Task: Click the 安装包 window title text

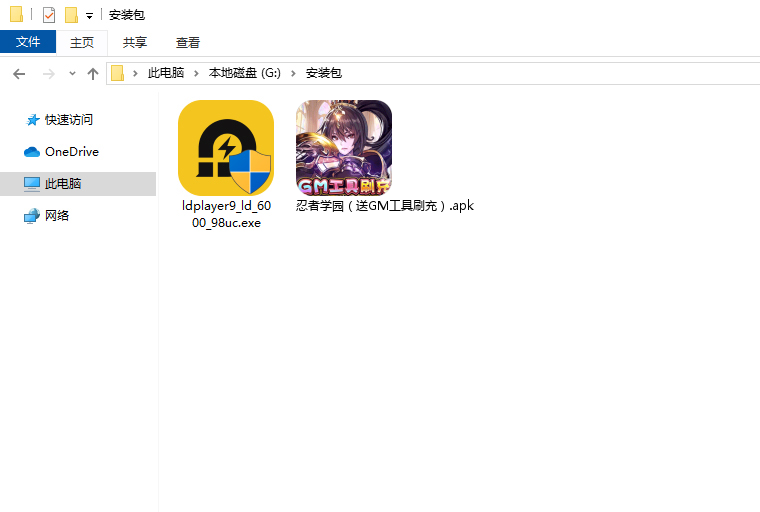Action: 127,15
